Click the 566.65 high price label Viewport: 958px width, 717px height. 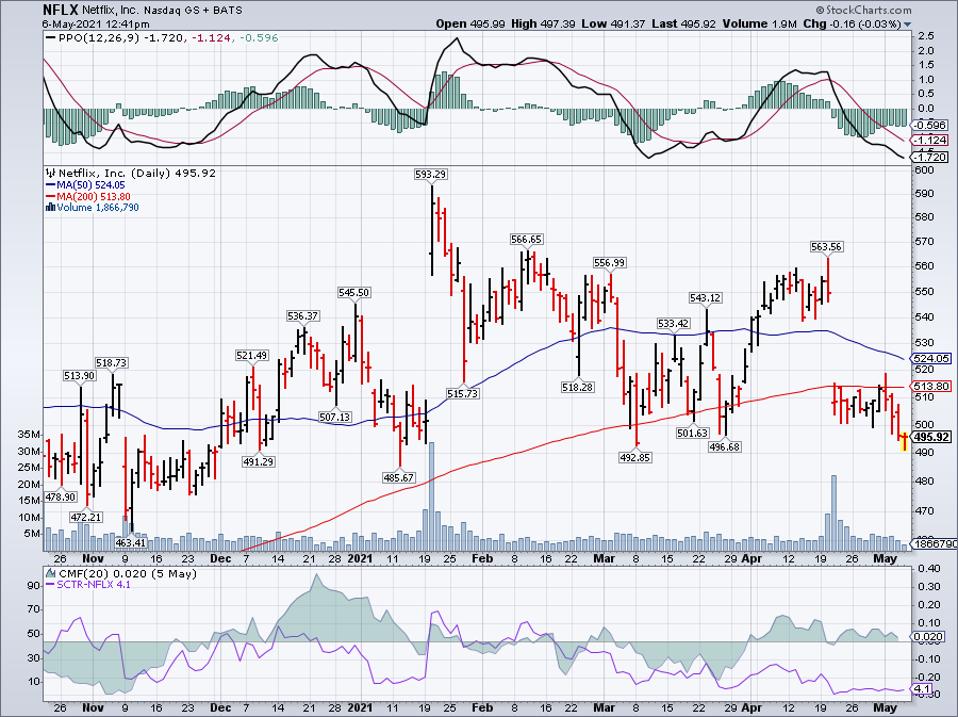click(x=527, y=239)
